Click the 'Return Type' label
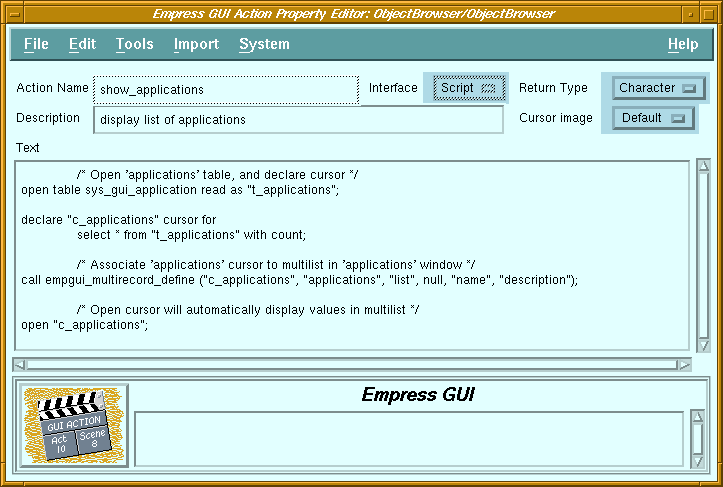723x487 pixels. coord(553,88)
